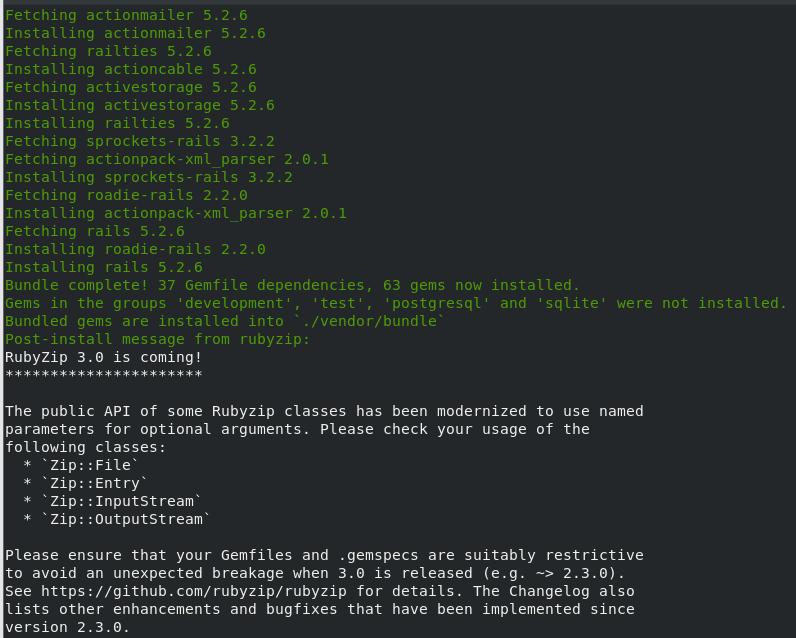Viewport: 796px width, 638px height.
Task: Click the 'RubyZip 3.0 is coming!' line
Action: [104, 357]
